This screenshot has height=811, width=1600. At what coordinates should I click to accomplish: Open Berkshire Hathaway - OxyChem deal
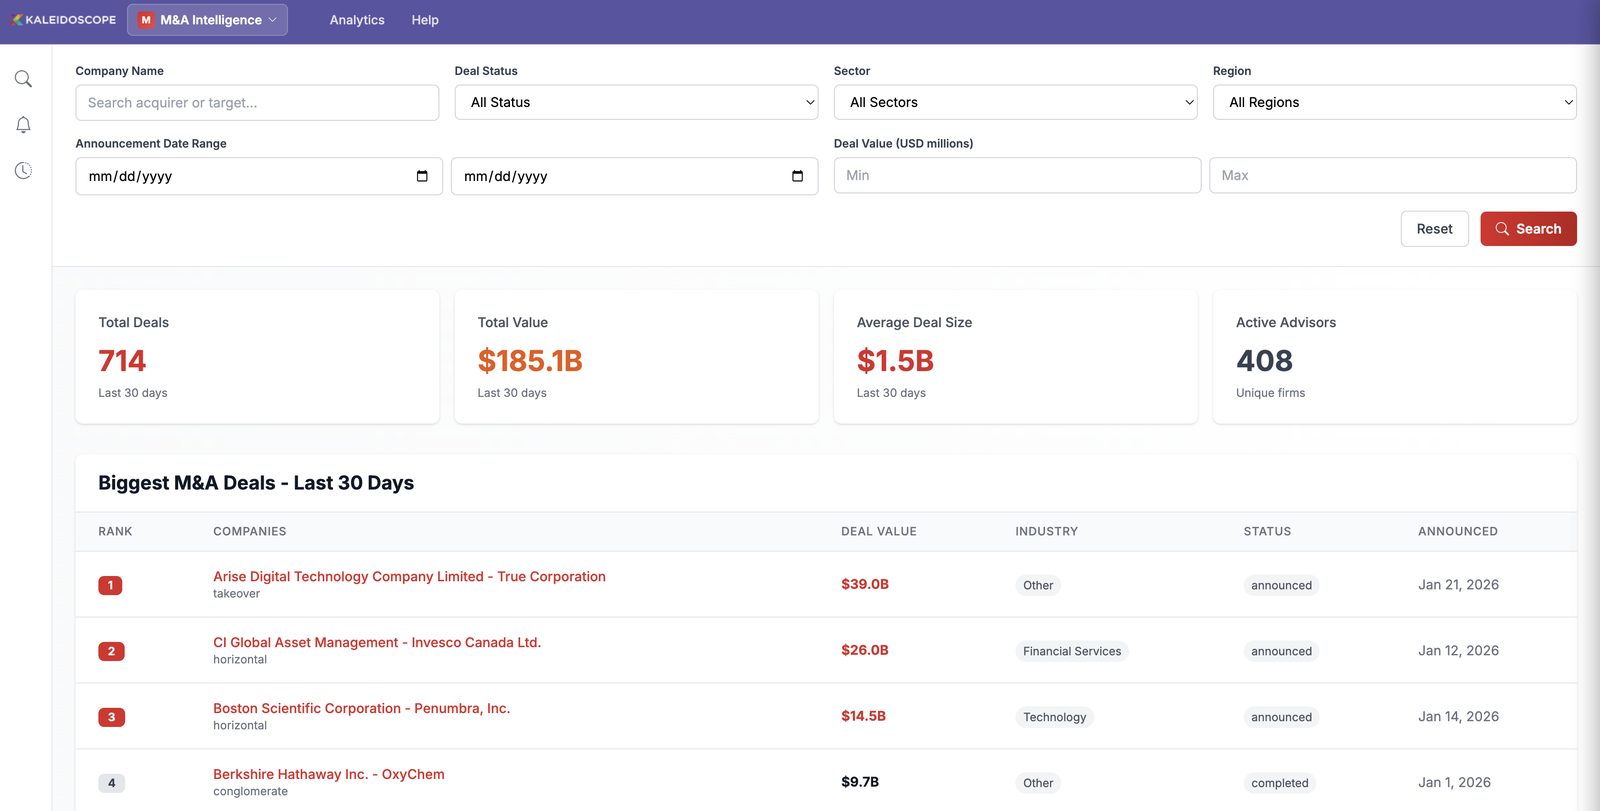click(329, 774)
